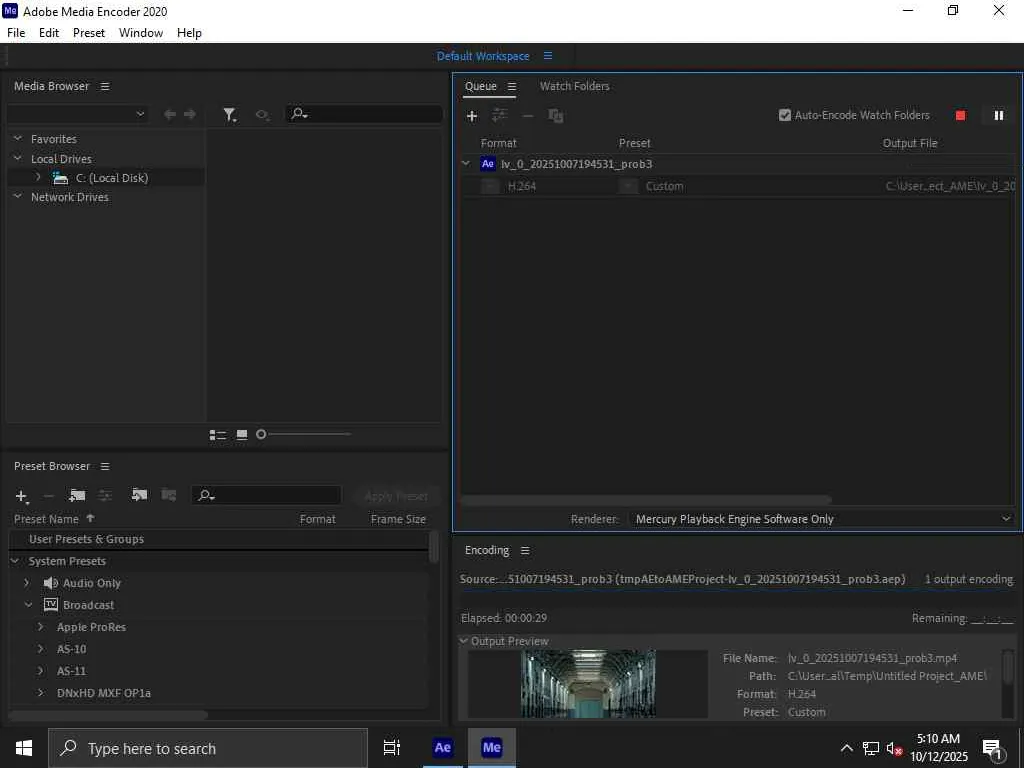Open the Custom preset dropdown arrow
The image size is (1024, 768).
tap(628, 187)
